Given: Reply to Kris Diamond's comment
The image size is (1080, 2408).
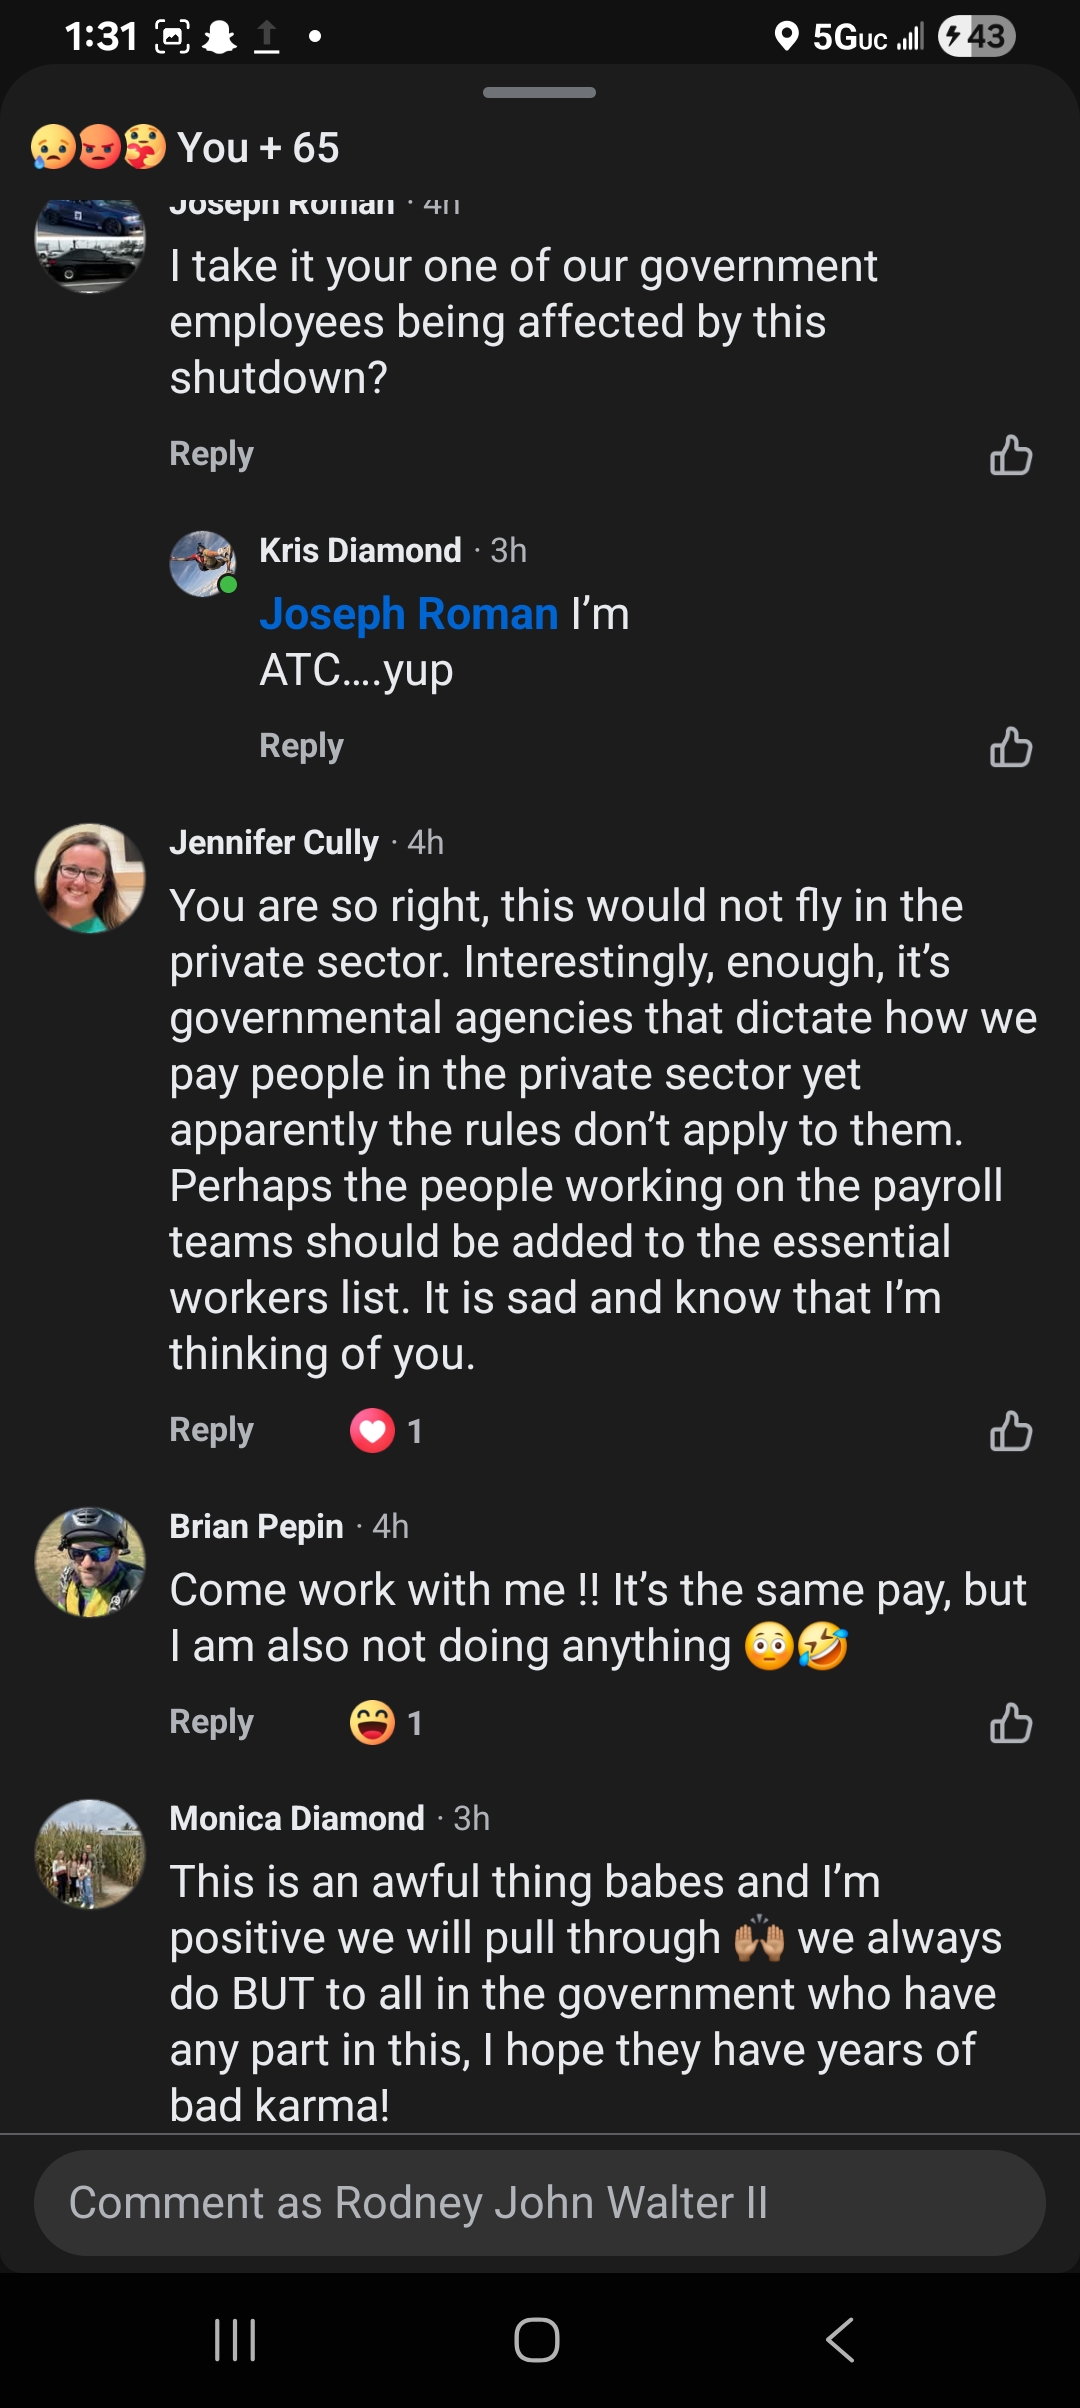Looking at the screenshot, I should click(x=302, y=746).
